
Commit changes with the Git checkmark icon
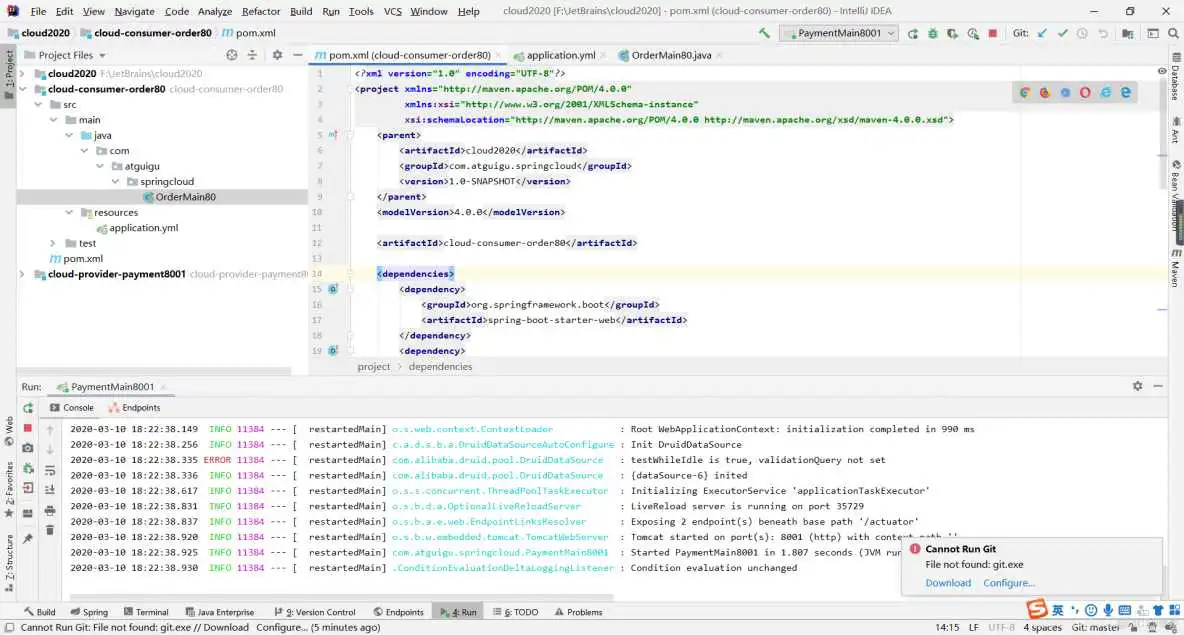[x=1062, y=33]
